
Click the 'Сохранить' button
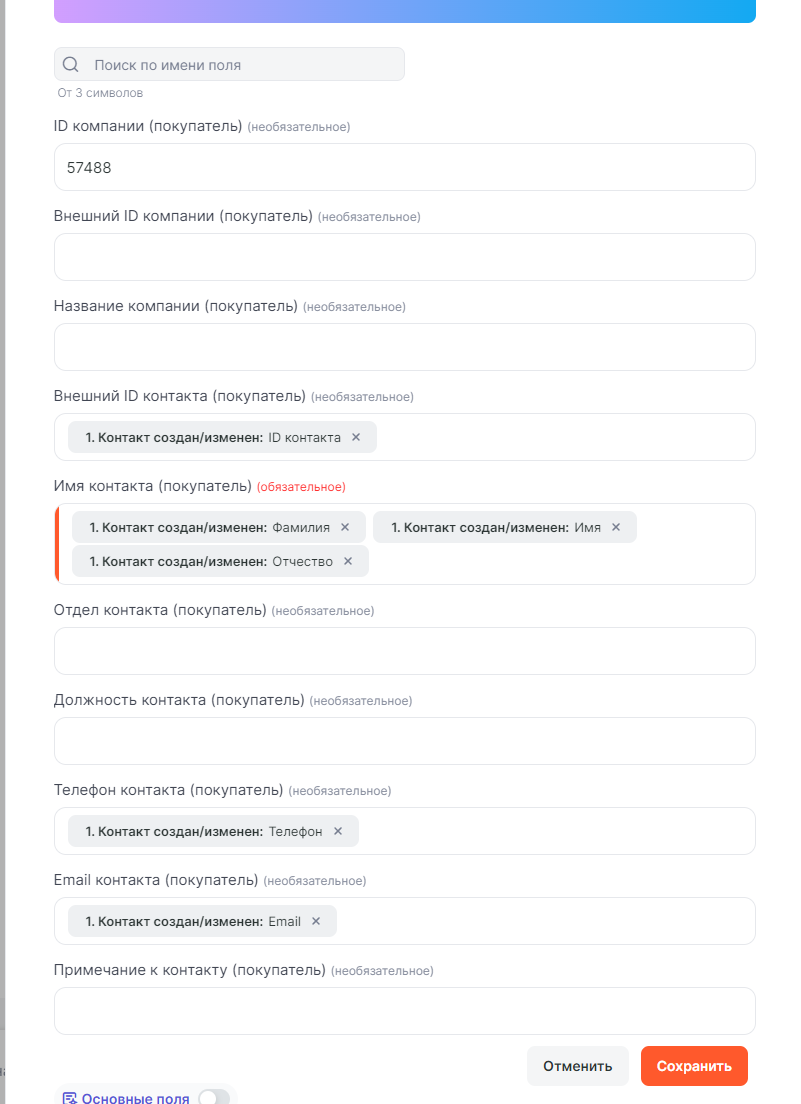[694, 1066]
